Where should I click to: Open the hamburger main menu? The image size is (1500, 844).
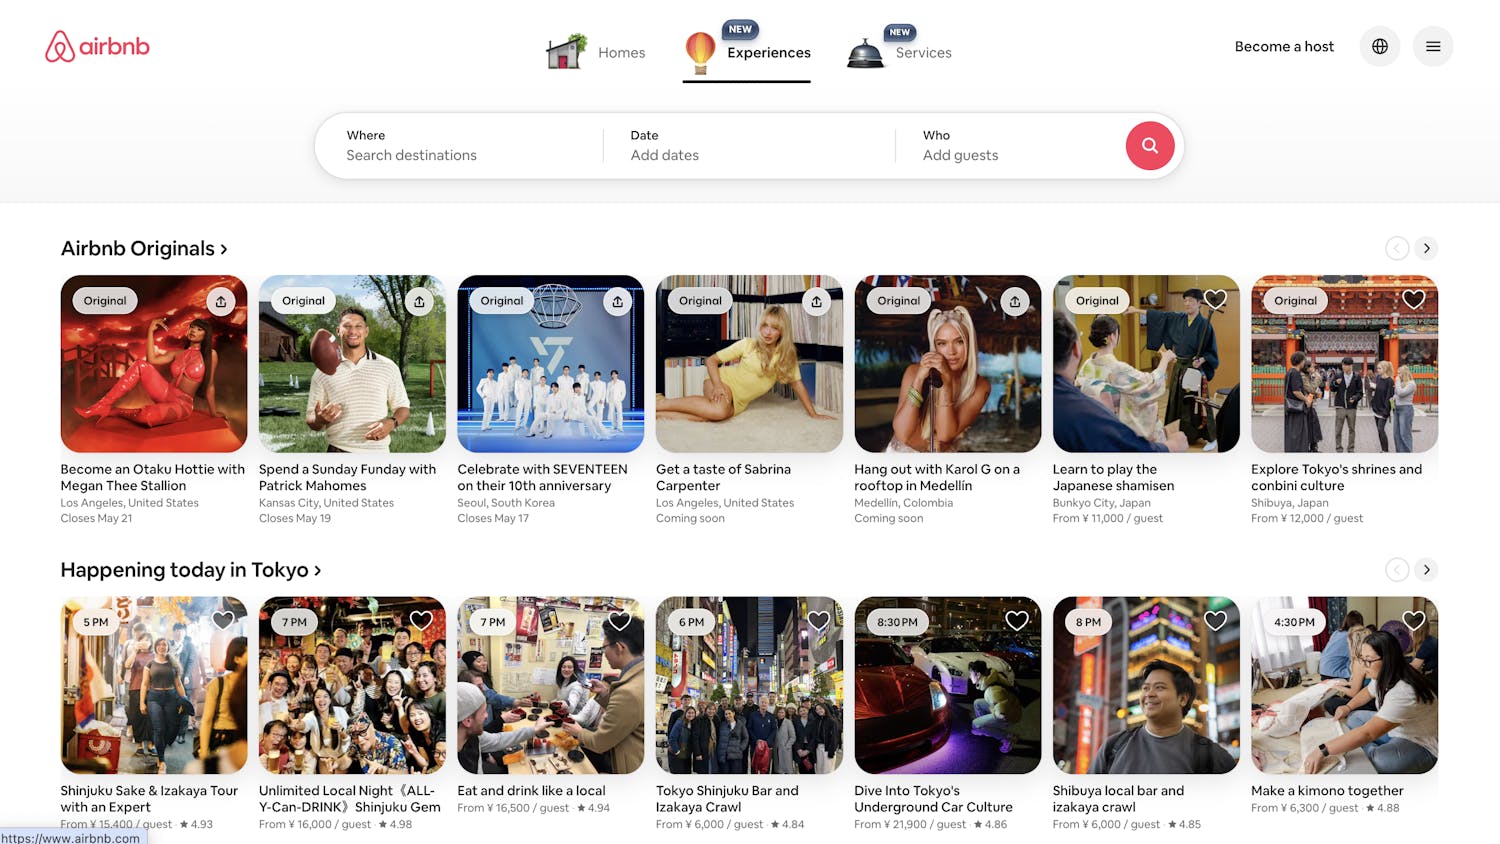pos(1433,46)
